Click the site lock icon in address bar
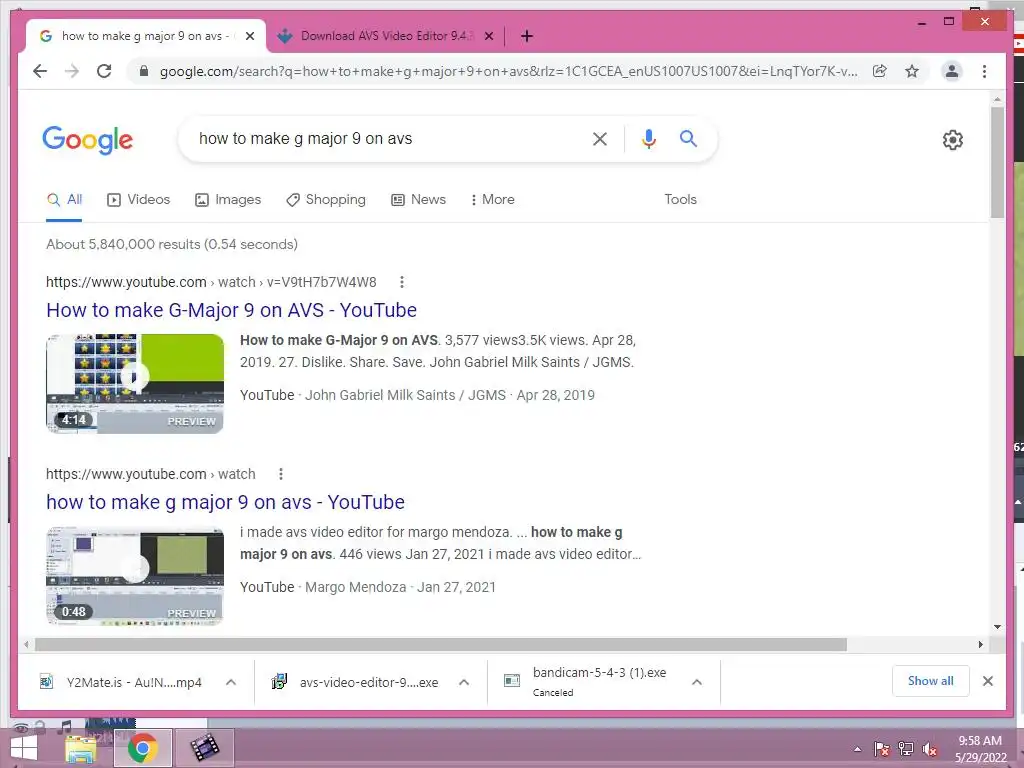 pyautogui.click(x=144, y=71)
